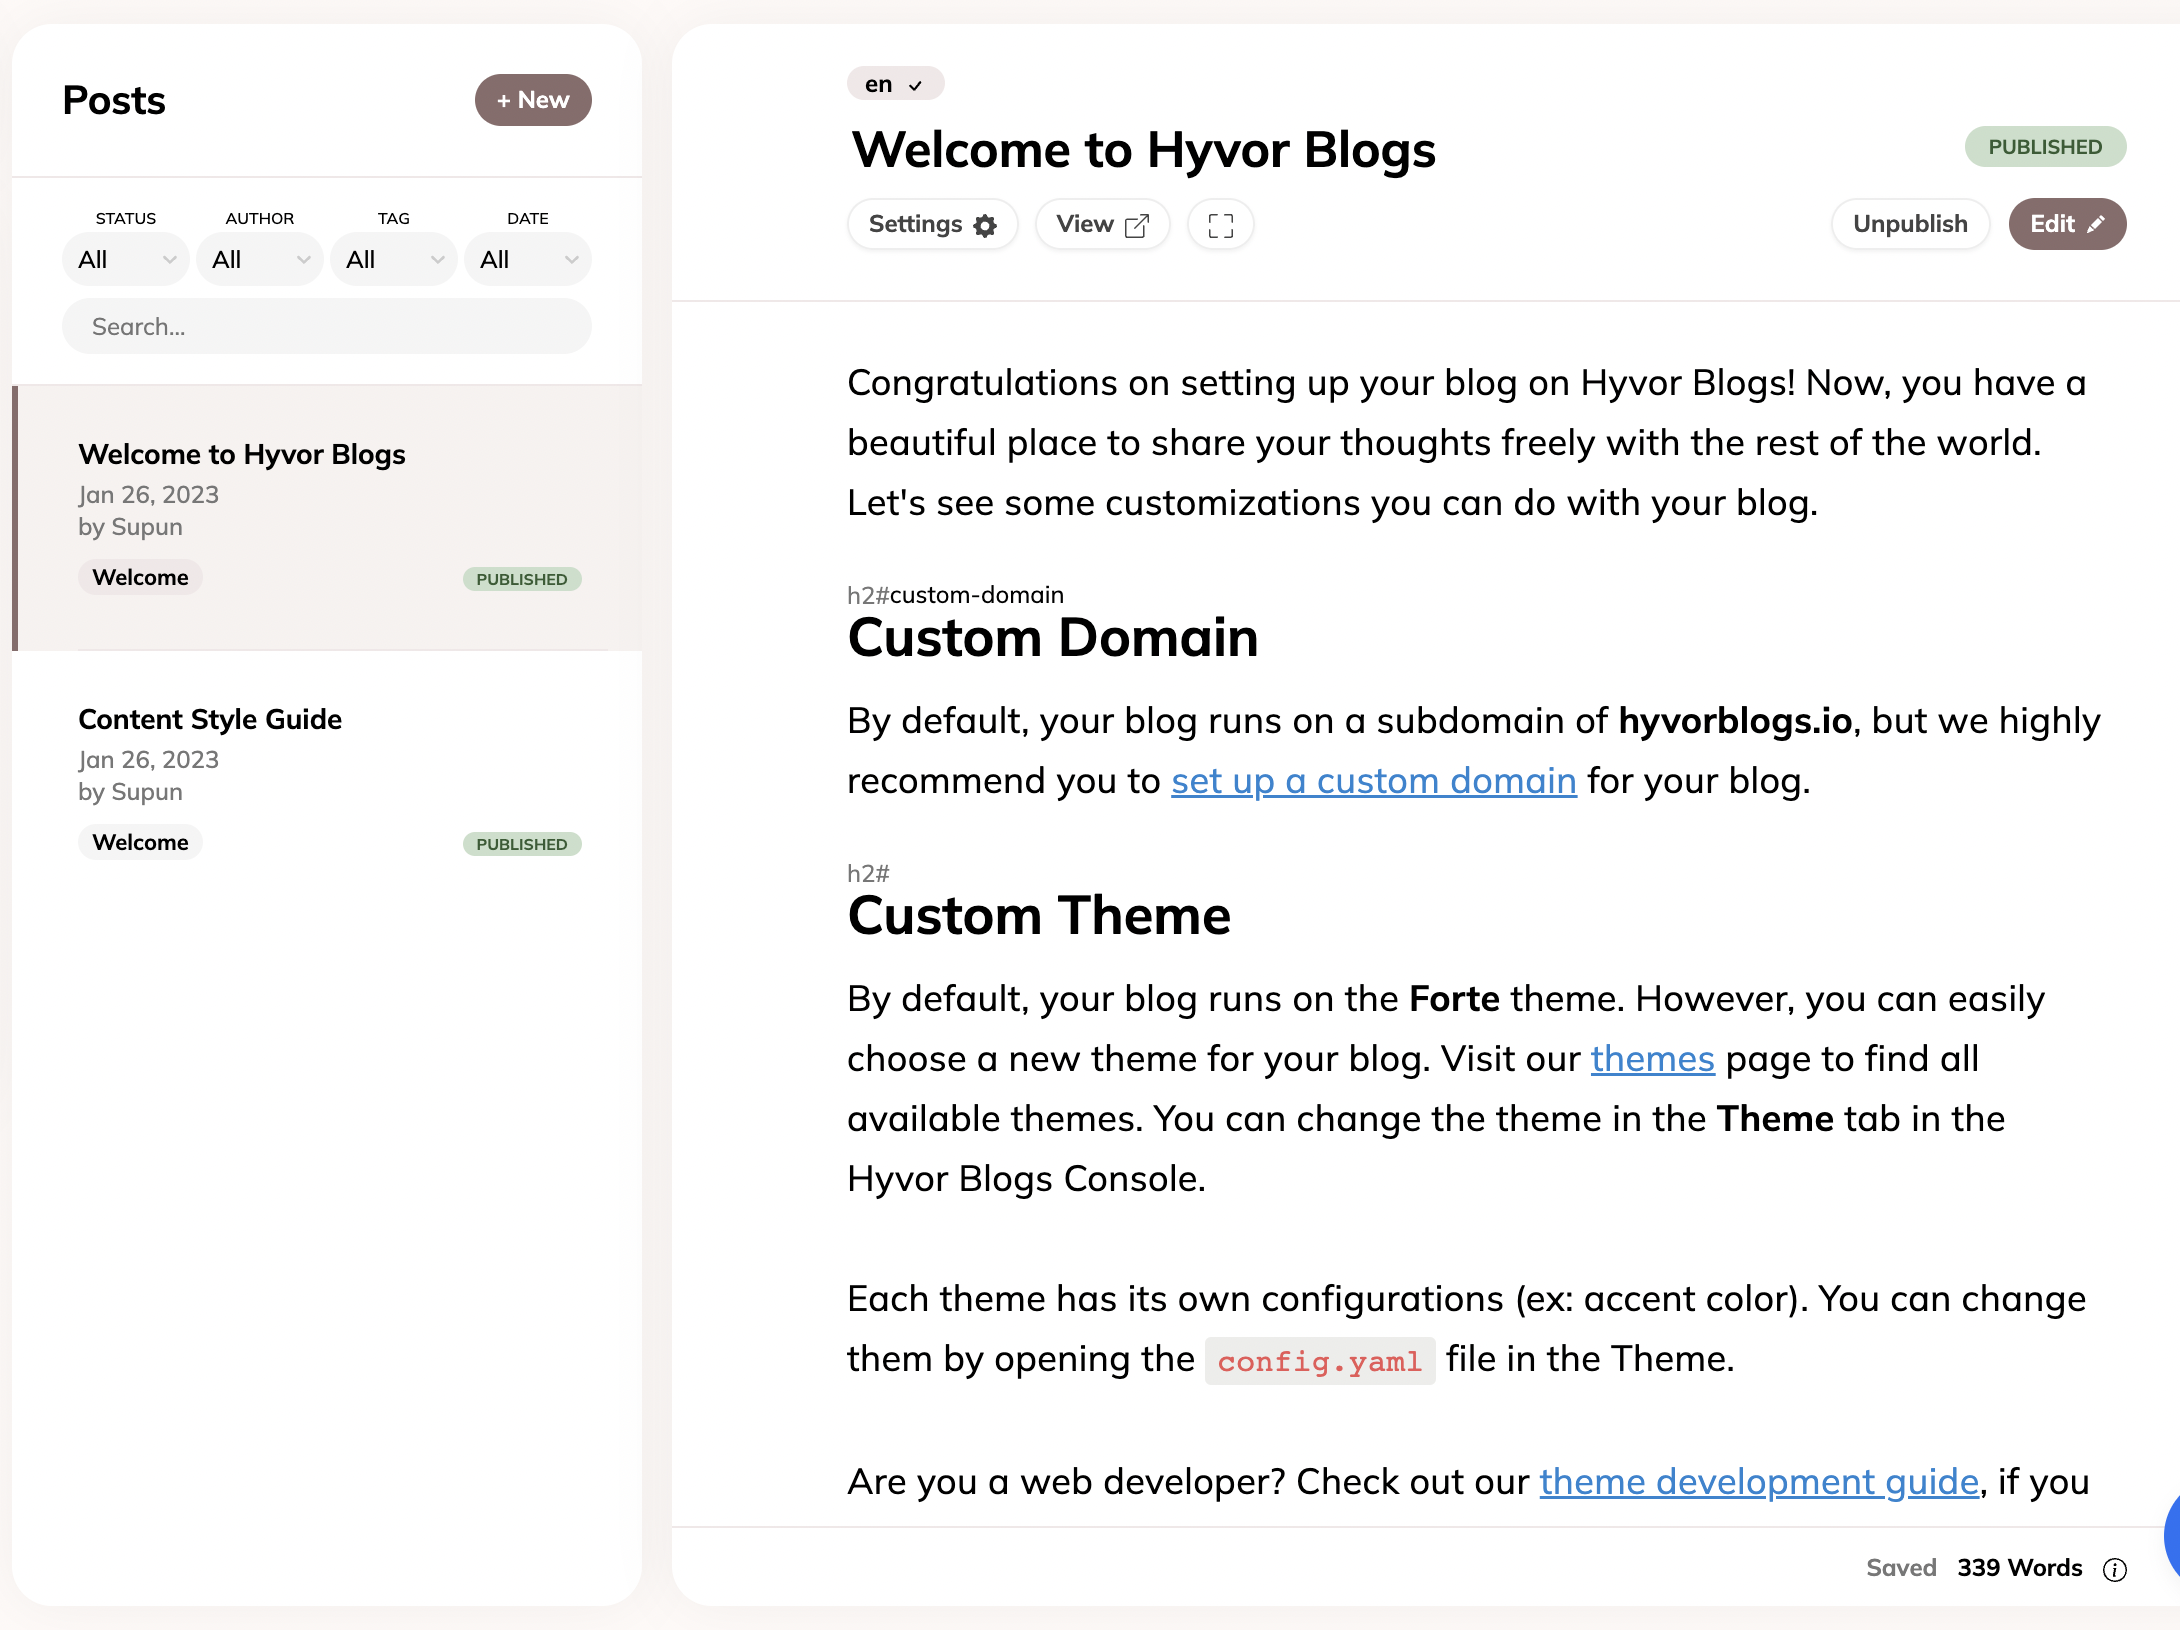
Task: Click the PUBLISHED status badge in header
Action: coord(2044,147)
